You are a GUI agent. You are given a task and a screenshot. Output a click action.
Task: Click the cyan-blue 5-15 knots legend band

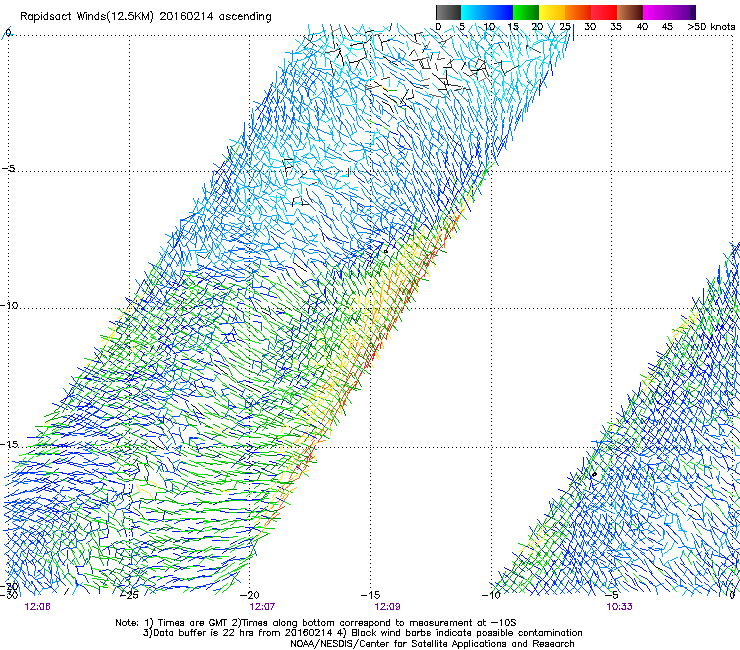pyautogui.click(x=487, y=12)
